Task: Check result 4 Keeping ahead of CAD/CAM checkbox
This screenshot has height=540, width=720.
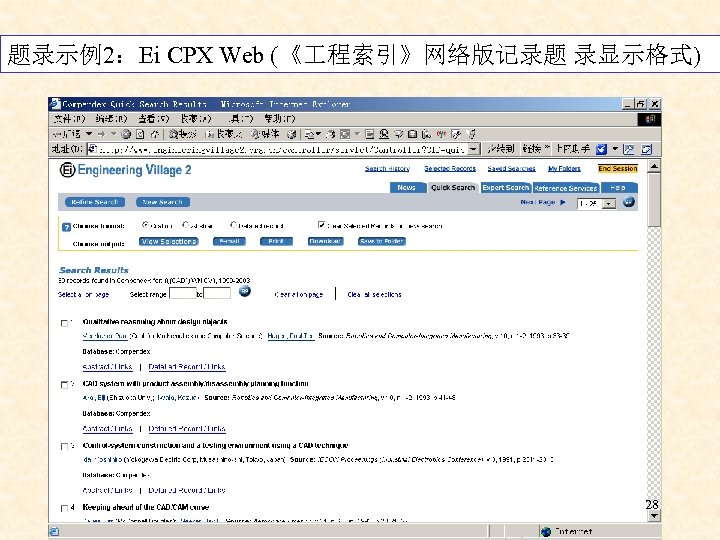Action: [64, 508]
